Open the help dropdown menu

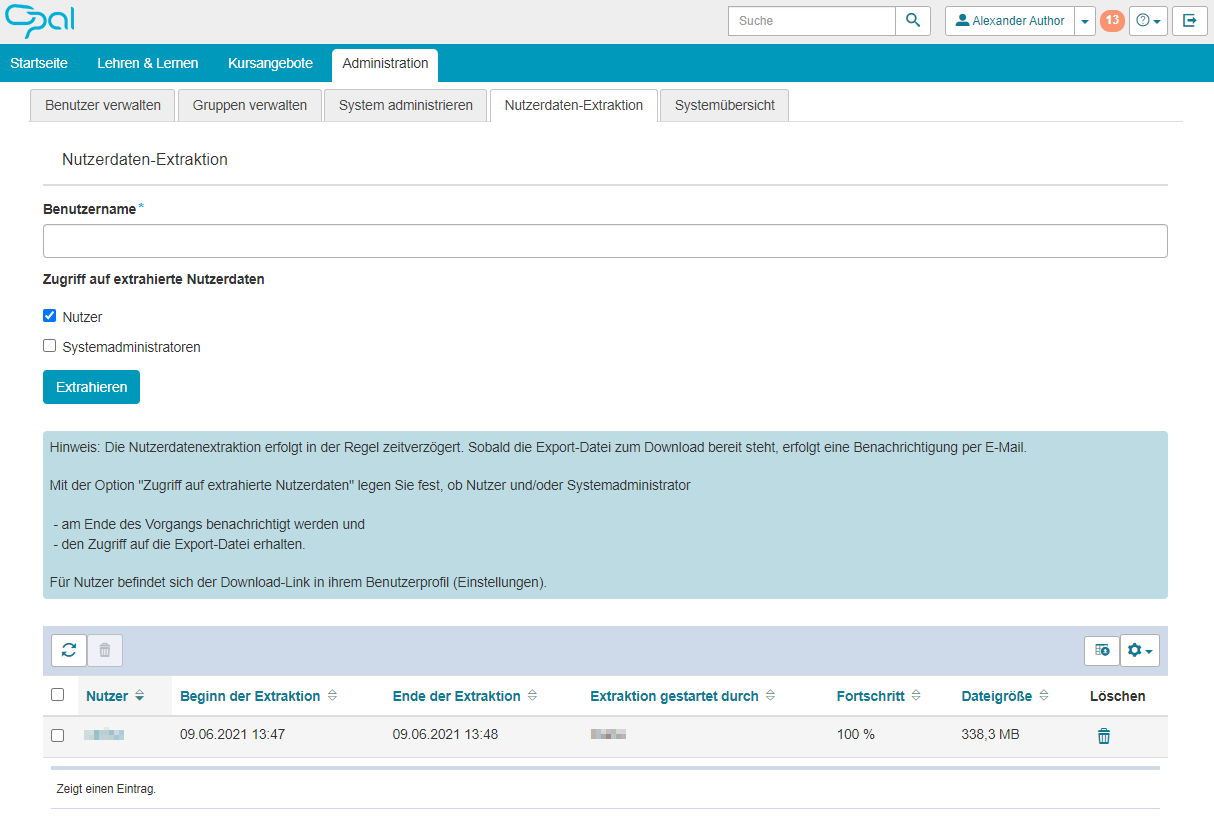pyautogui.click(x=1148, y=21)
